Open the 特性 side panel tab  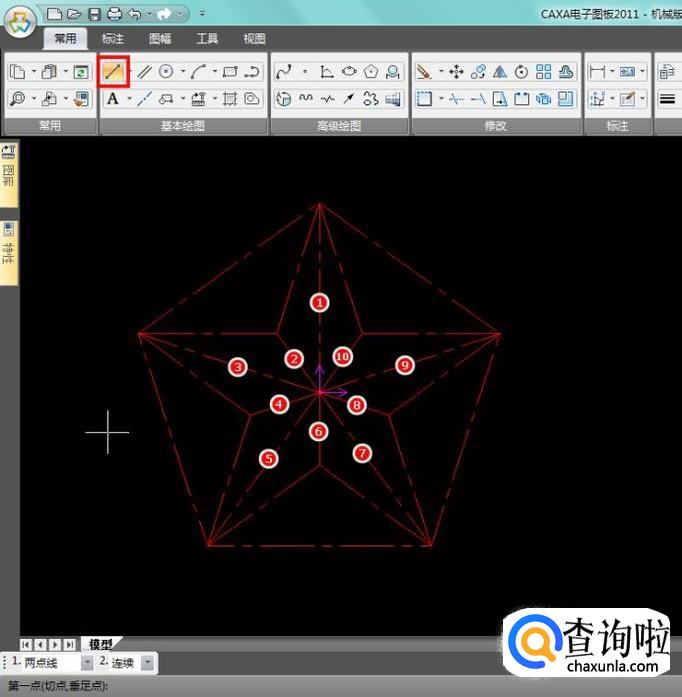coord(8,252)
